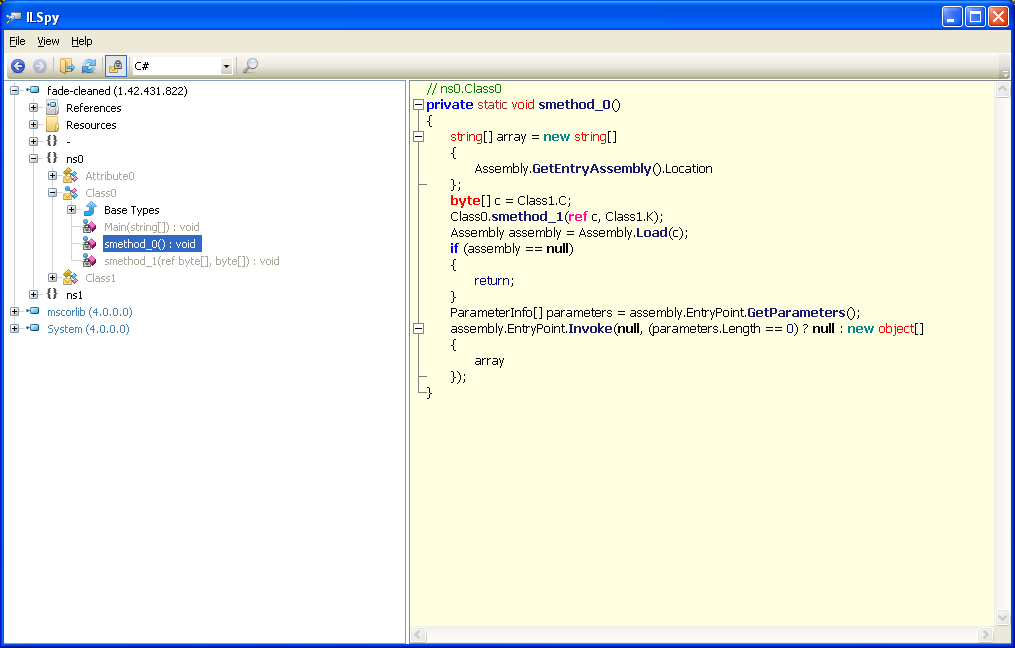The height and width of the screenshot is (648, 1015).
Task: Click the System assembly icon
Action: point(33,328)
